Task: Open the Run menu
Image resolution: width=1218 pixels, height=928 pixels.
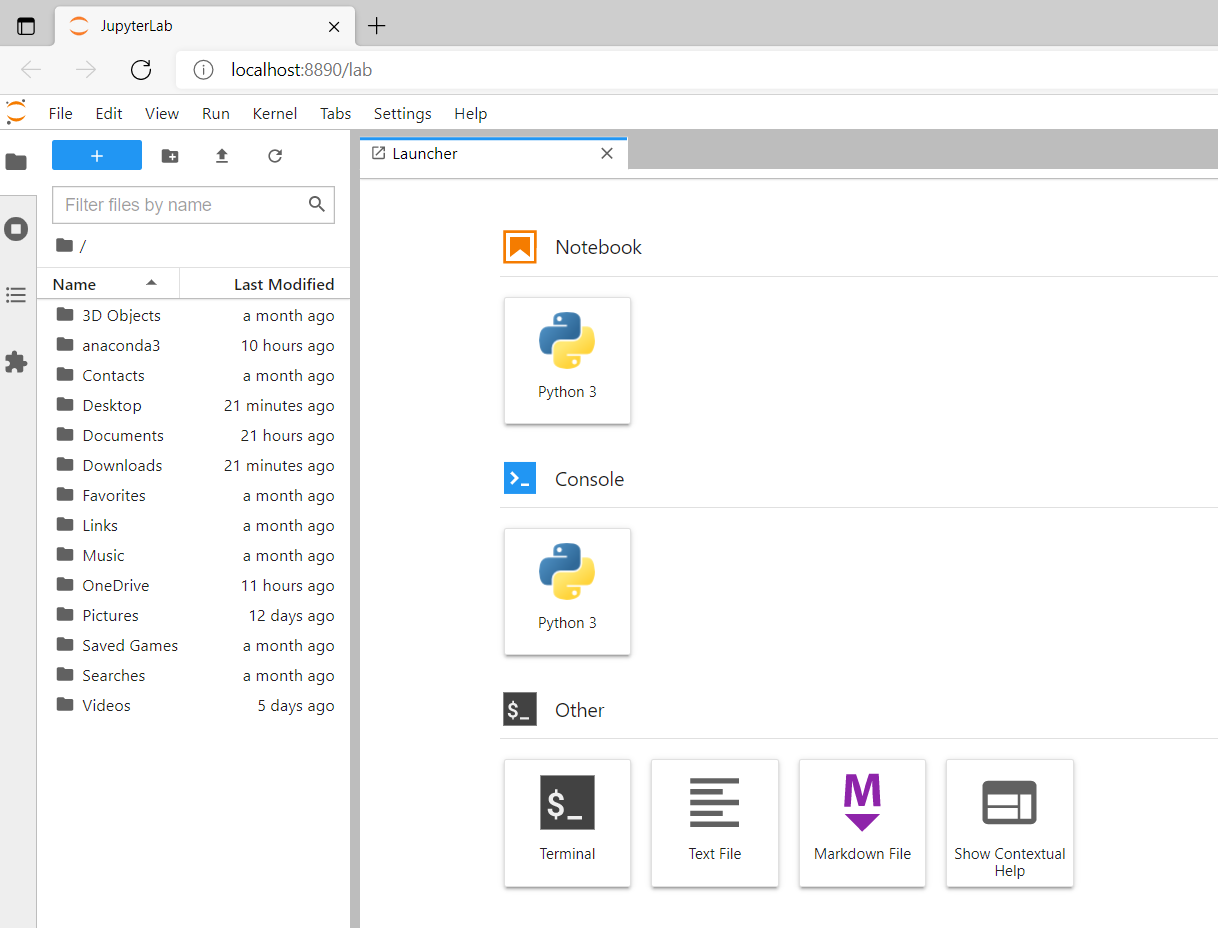Action: [x=216, y=114]
